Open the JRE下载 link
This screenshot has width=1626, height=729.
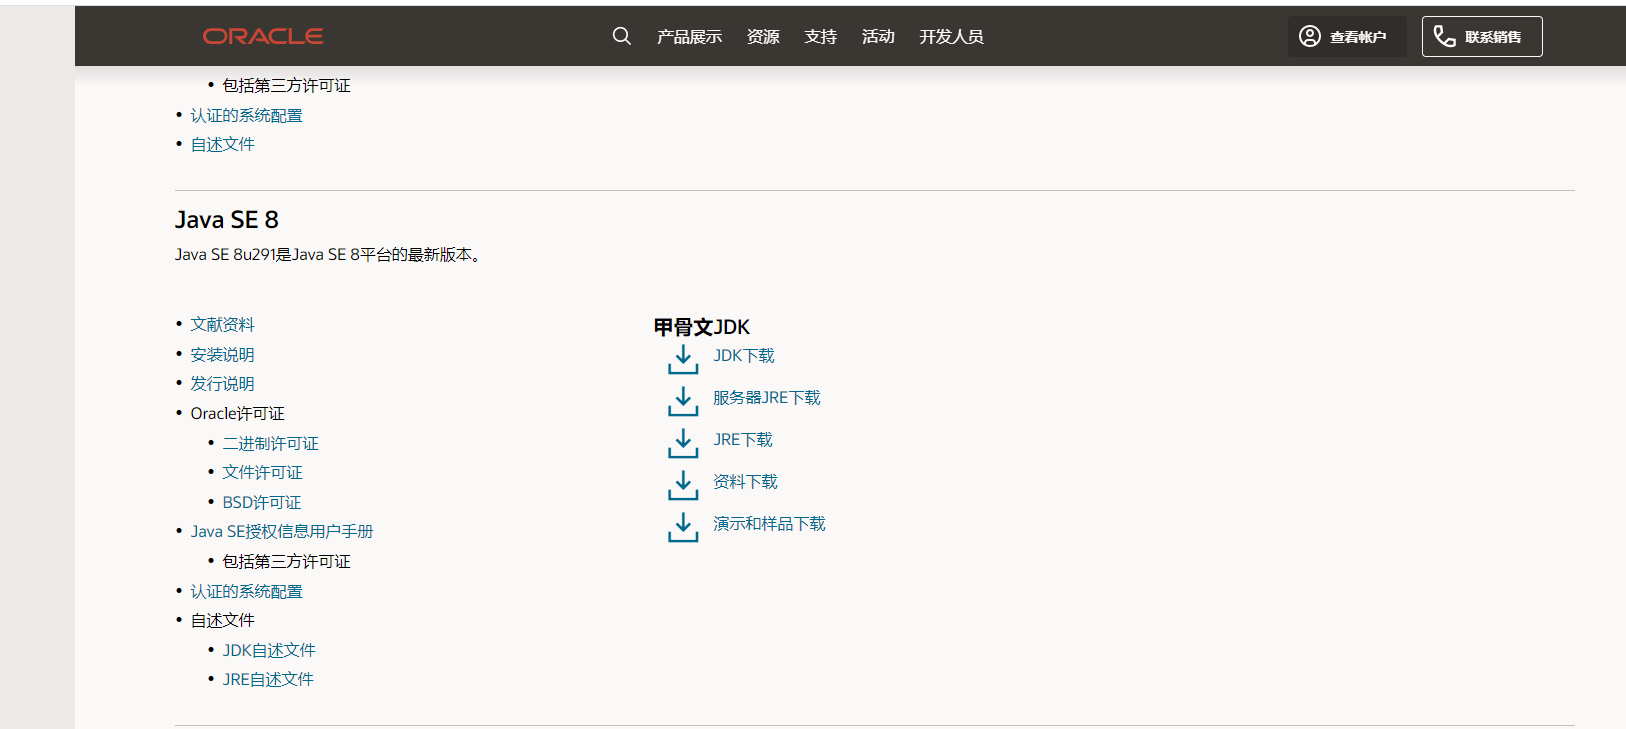coord(743,440)
